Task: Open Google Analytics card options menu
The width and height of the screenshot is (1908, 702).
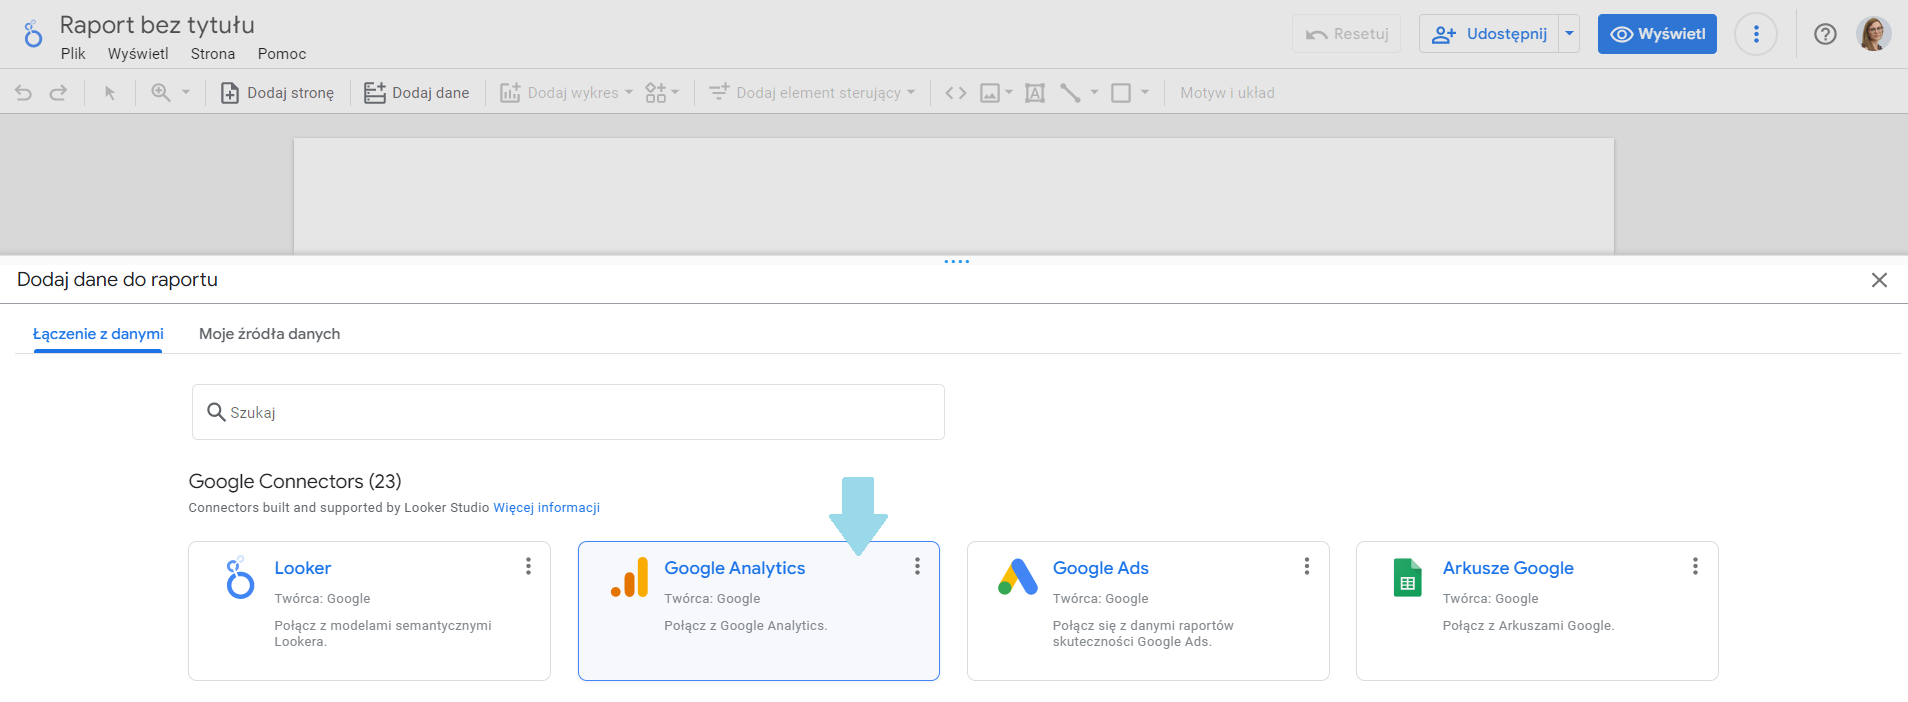Action: pos(917,567)
